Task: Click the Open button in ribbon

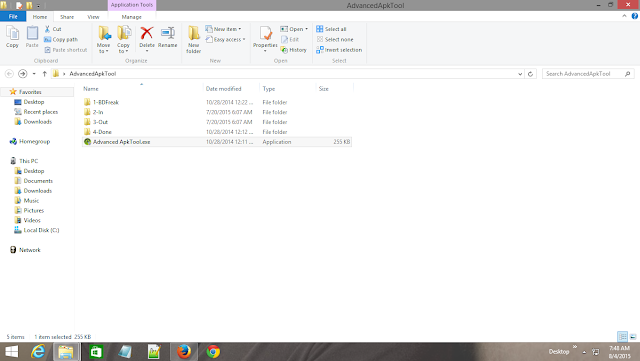Action: coord(294,29)
